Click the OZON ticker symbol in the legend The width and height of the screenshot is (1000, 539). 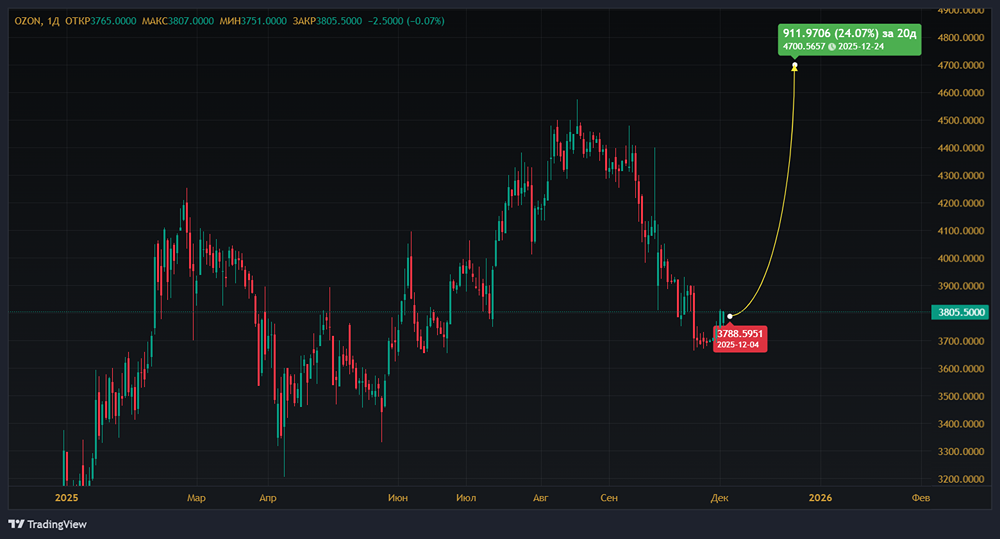coord(26,21)
